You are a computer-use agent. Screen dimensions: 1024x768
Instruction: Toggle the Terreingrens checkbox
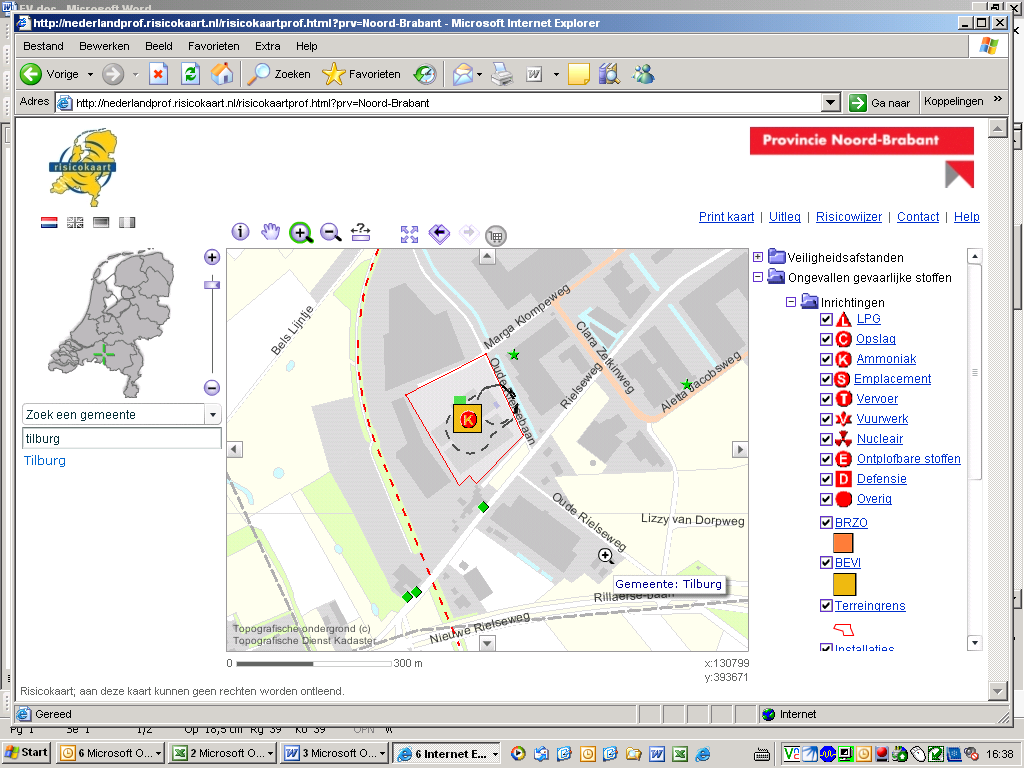[826, 605]
